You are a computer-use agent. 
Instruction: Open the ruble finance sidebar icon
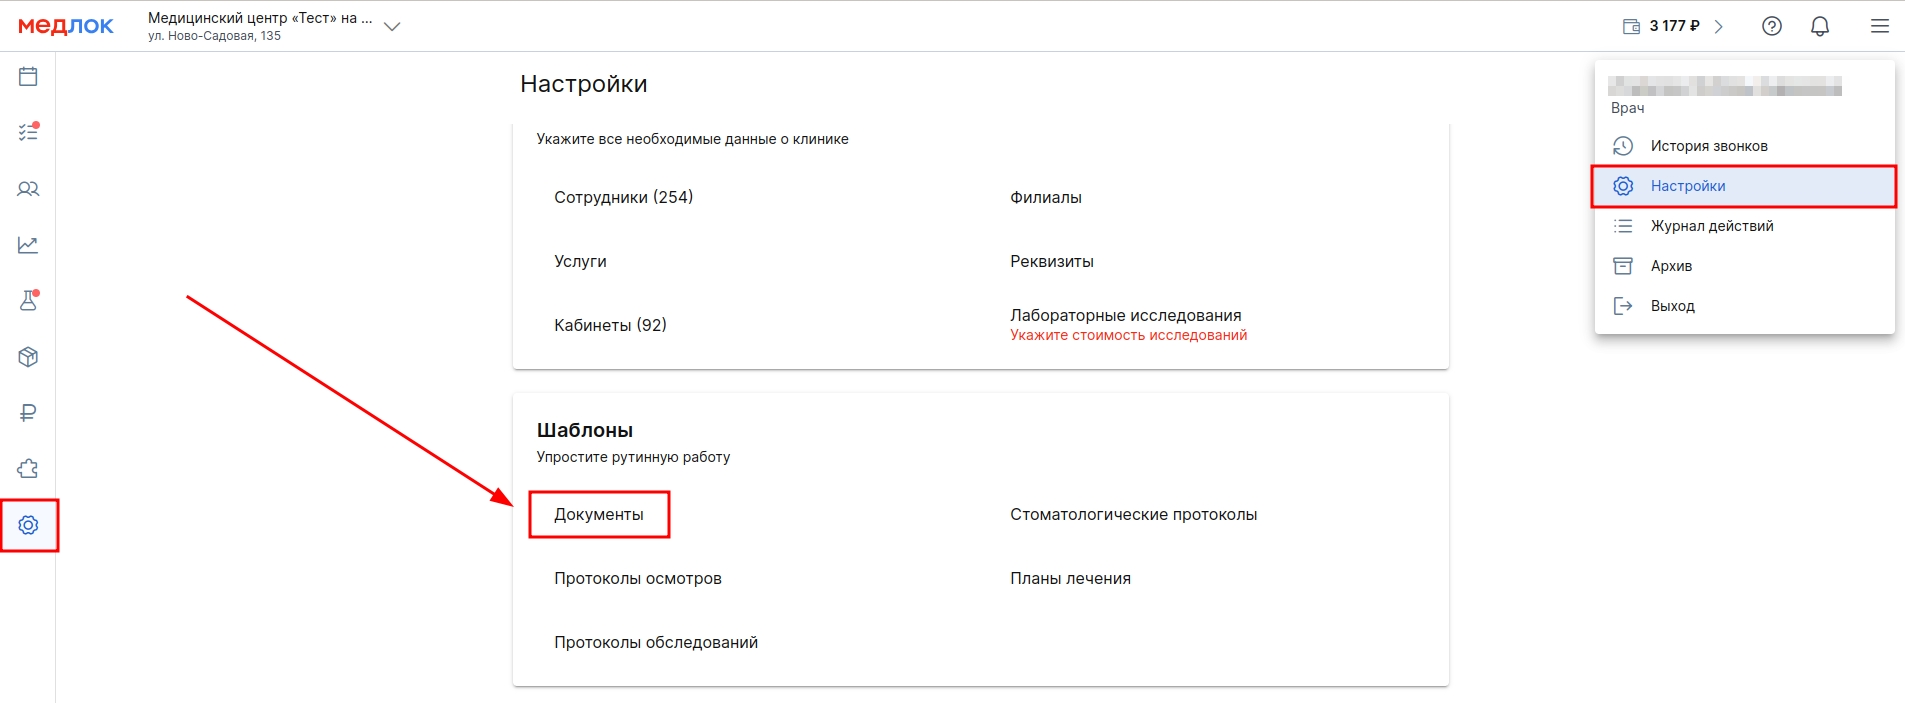click(x=28, y=413)
